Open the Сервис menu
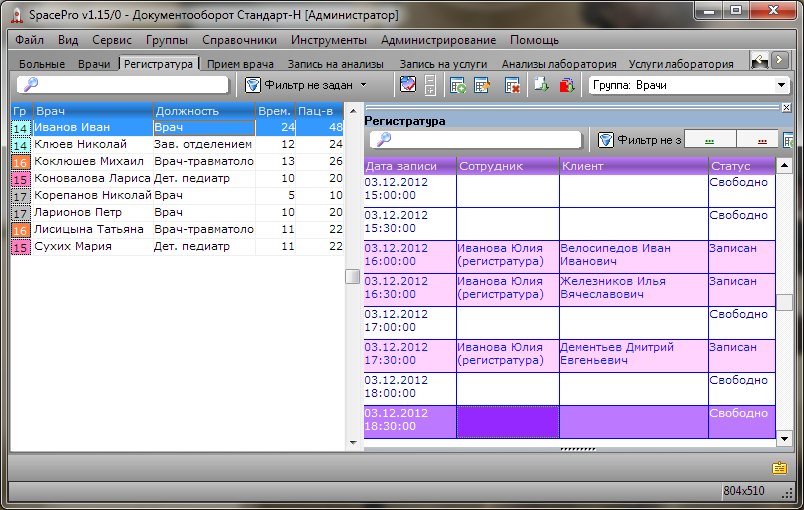 pyautogui.click(x=112, y=40)
